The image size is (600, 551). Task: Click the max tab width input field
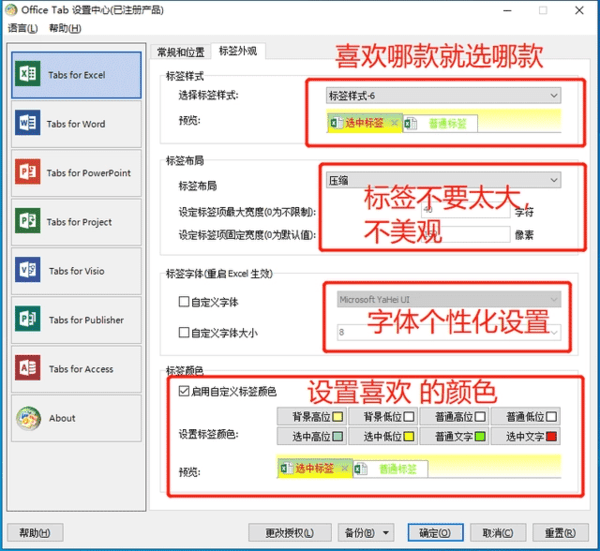tap(466, 210)
